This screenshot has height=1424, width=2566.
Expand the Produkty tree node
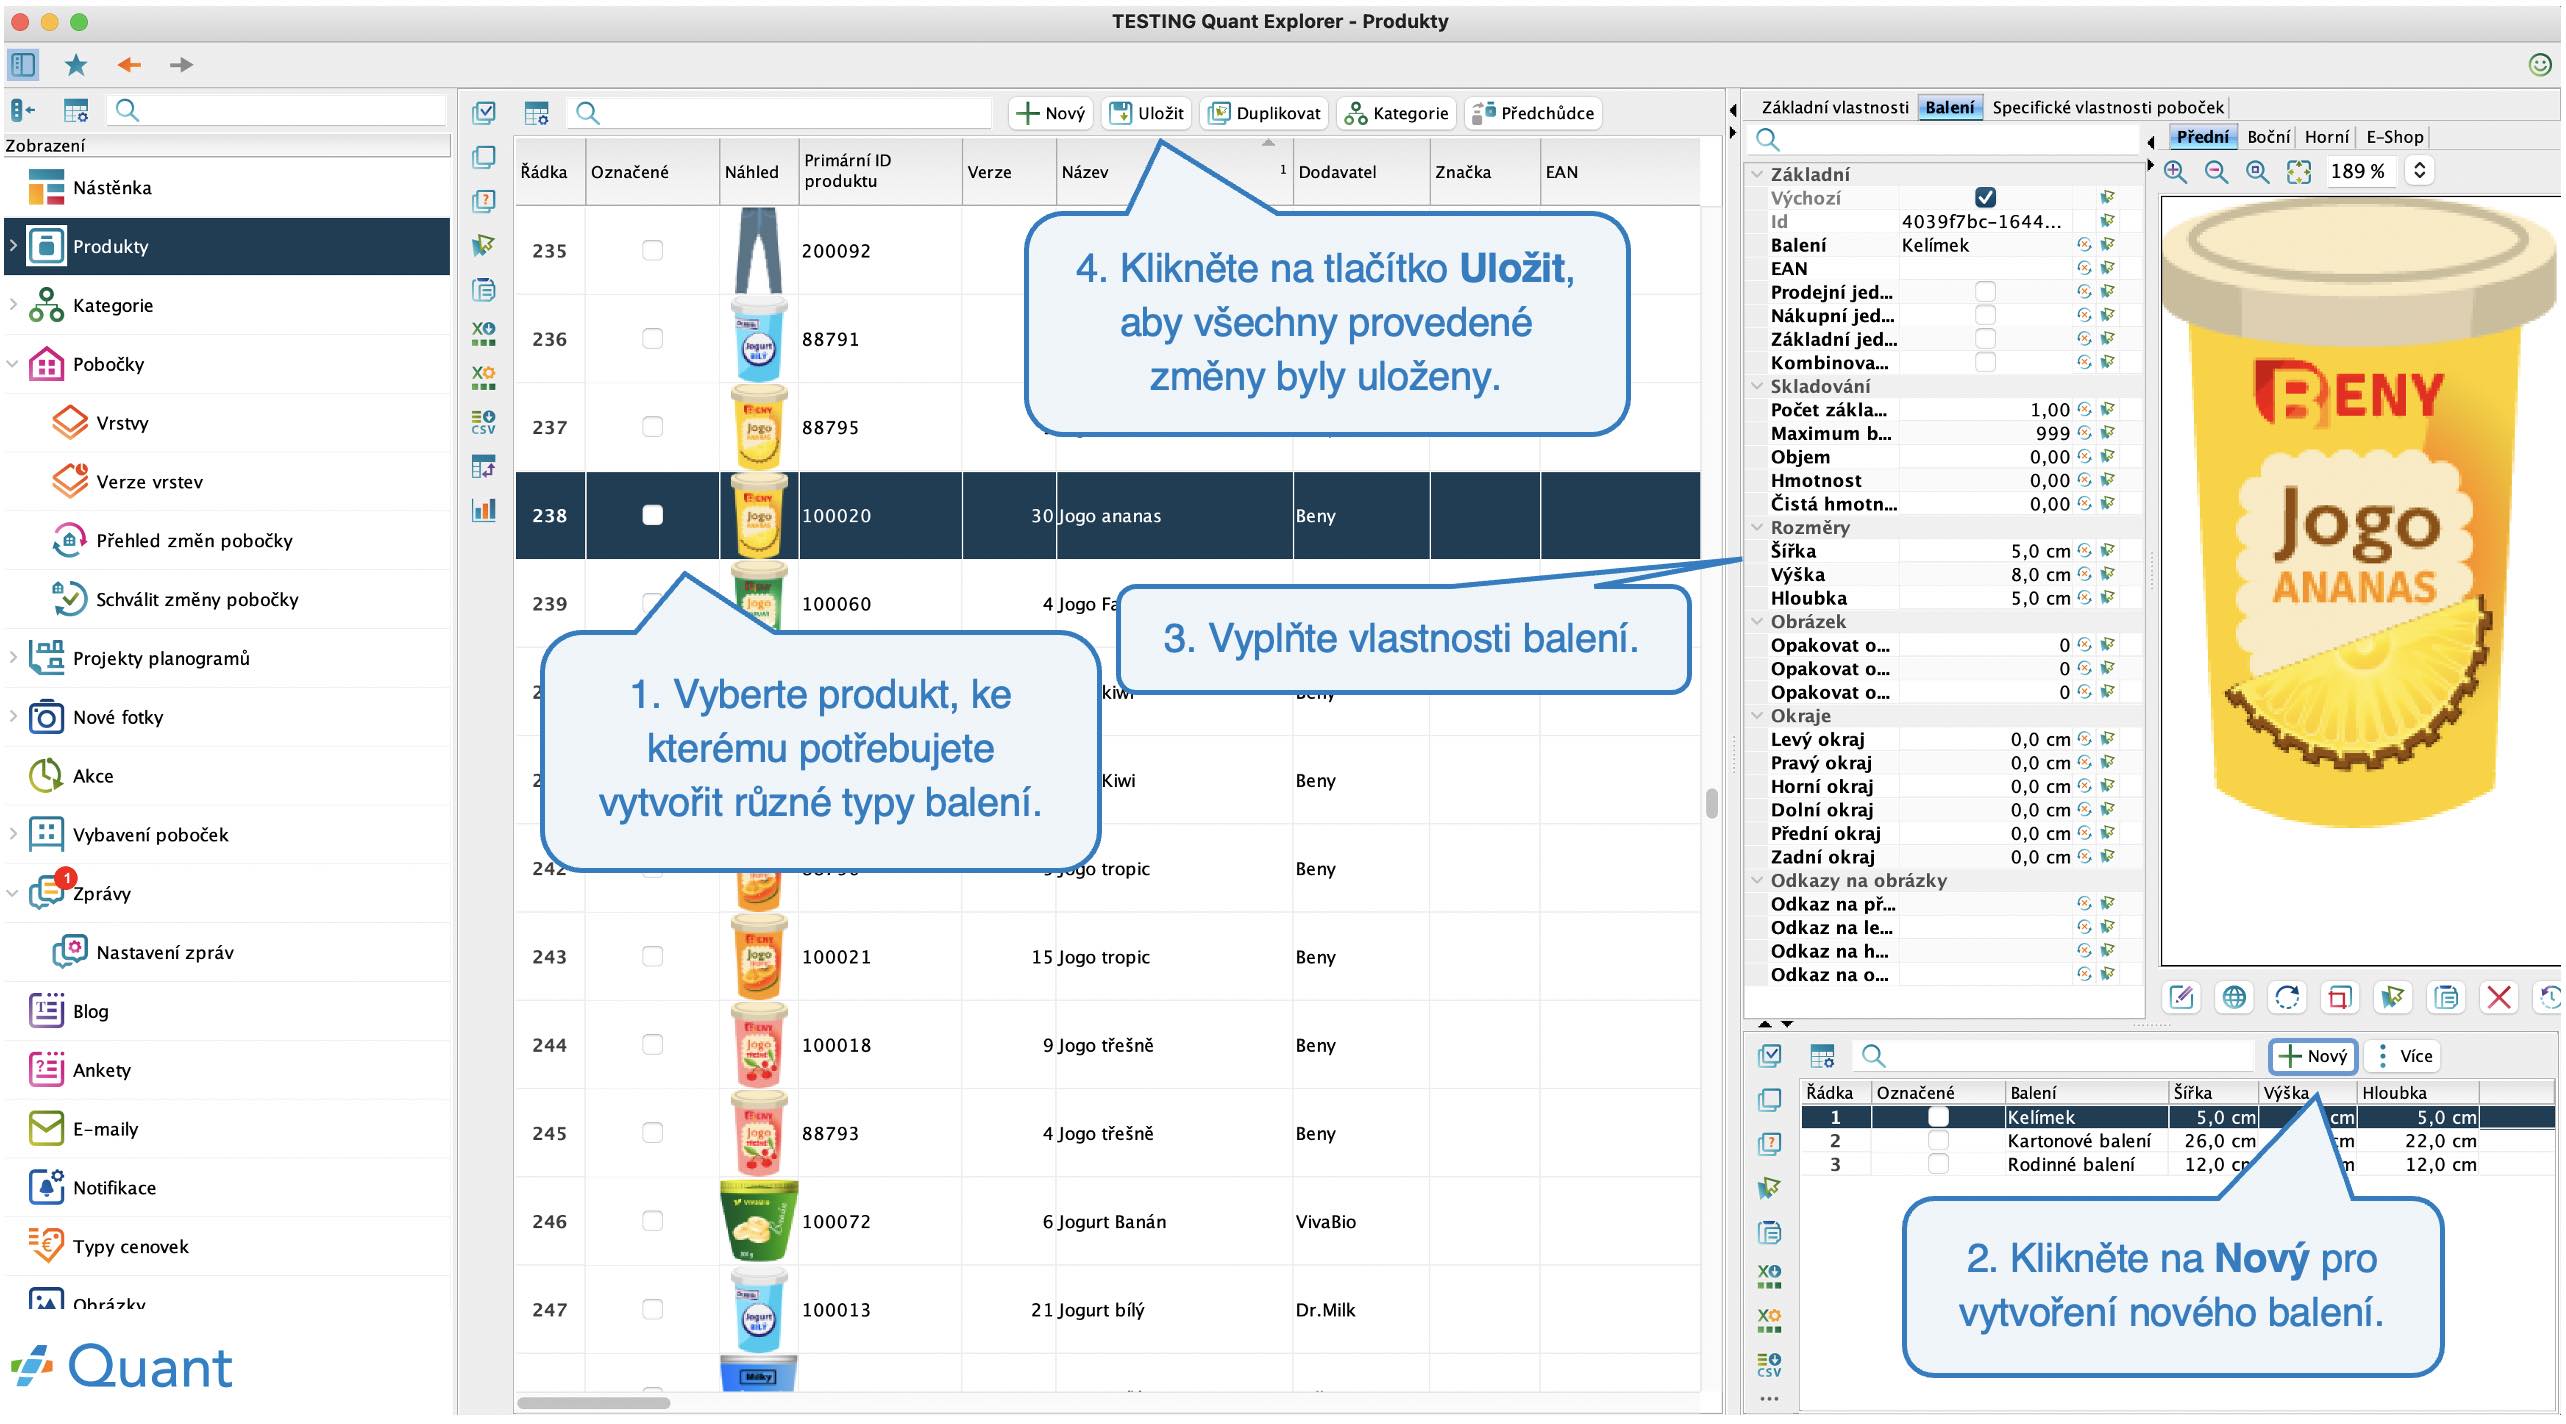pyautogui.click(x=13, y=246)
